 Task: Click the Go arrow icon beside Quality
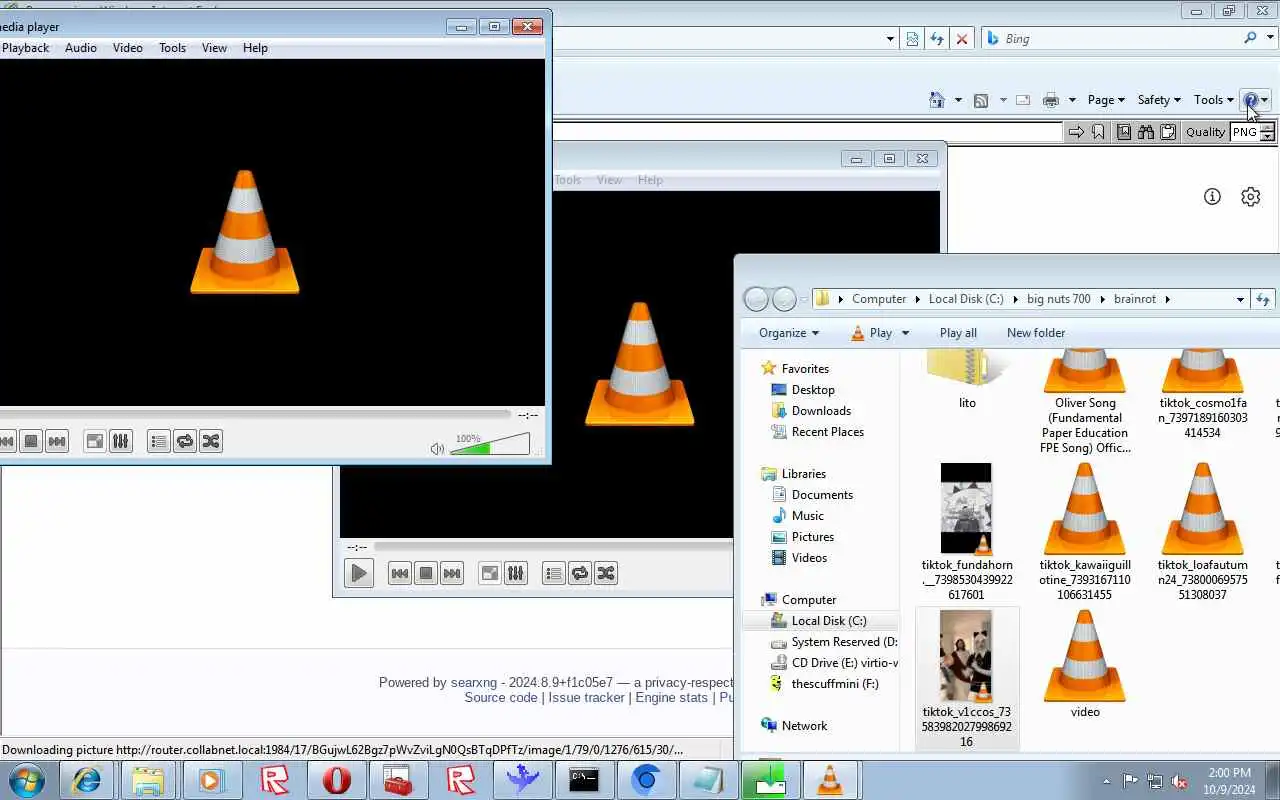(x=1076, y=132)
